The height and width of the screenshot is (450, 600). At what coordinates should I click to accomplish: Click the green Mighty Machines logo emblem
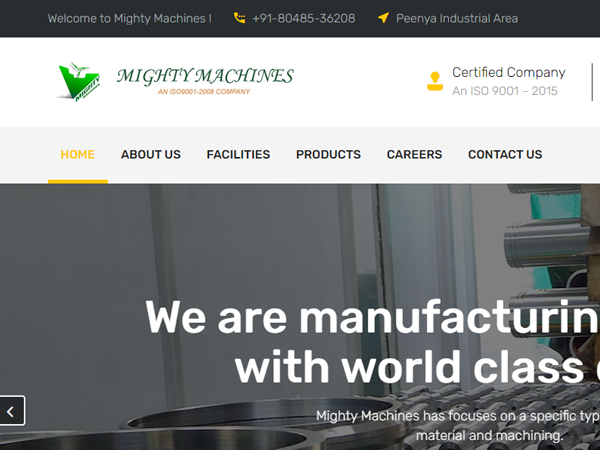click(x=79, y=82)
